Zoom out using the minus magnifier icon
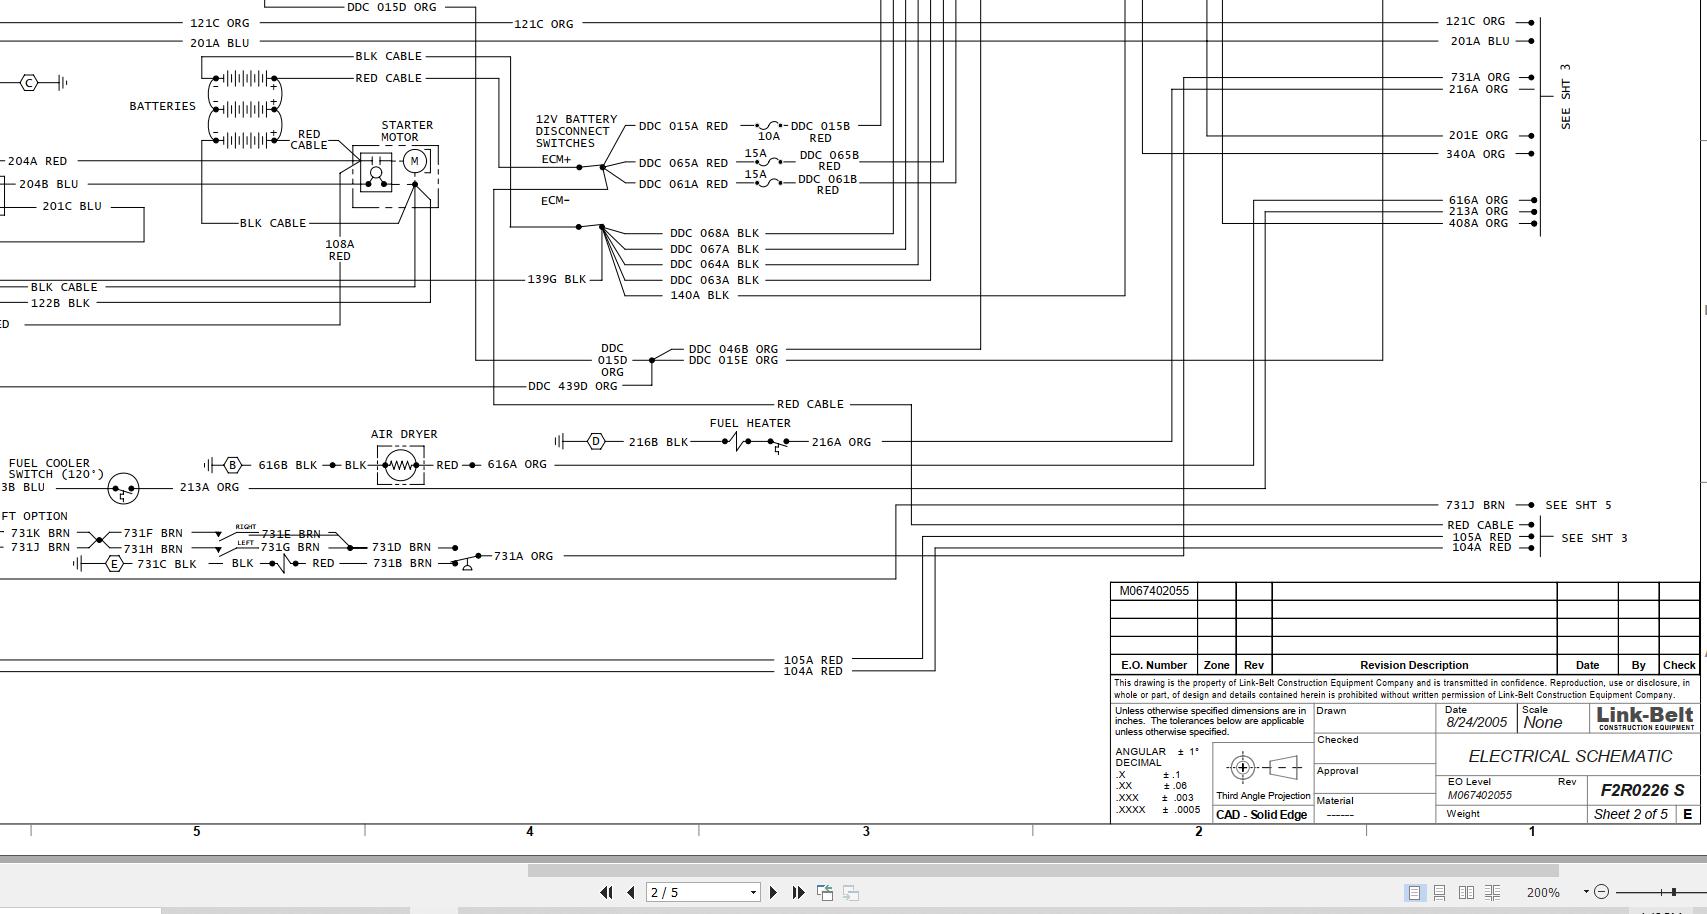Image resolution: width=1707 pixels, height=914 pixels. [x=1602, y=892]
